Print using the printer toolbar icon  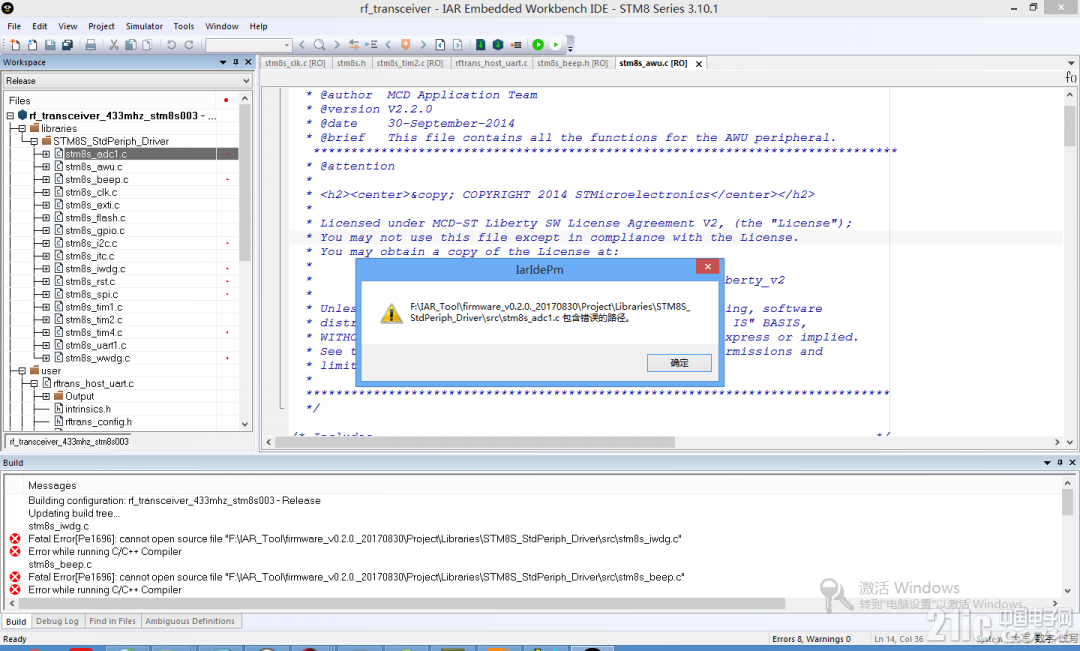click(x=90, y=45)
